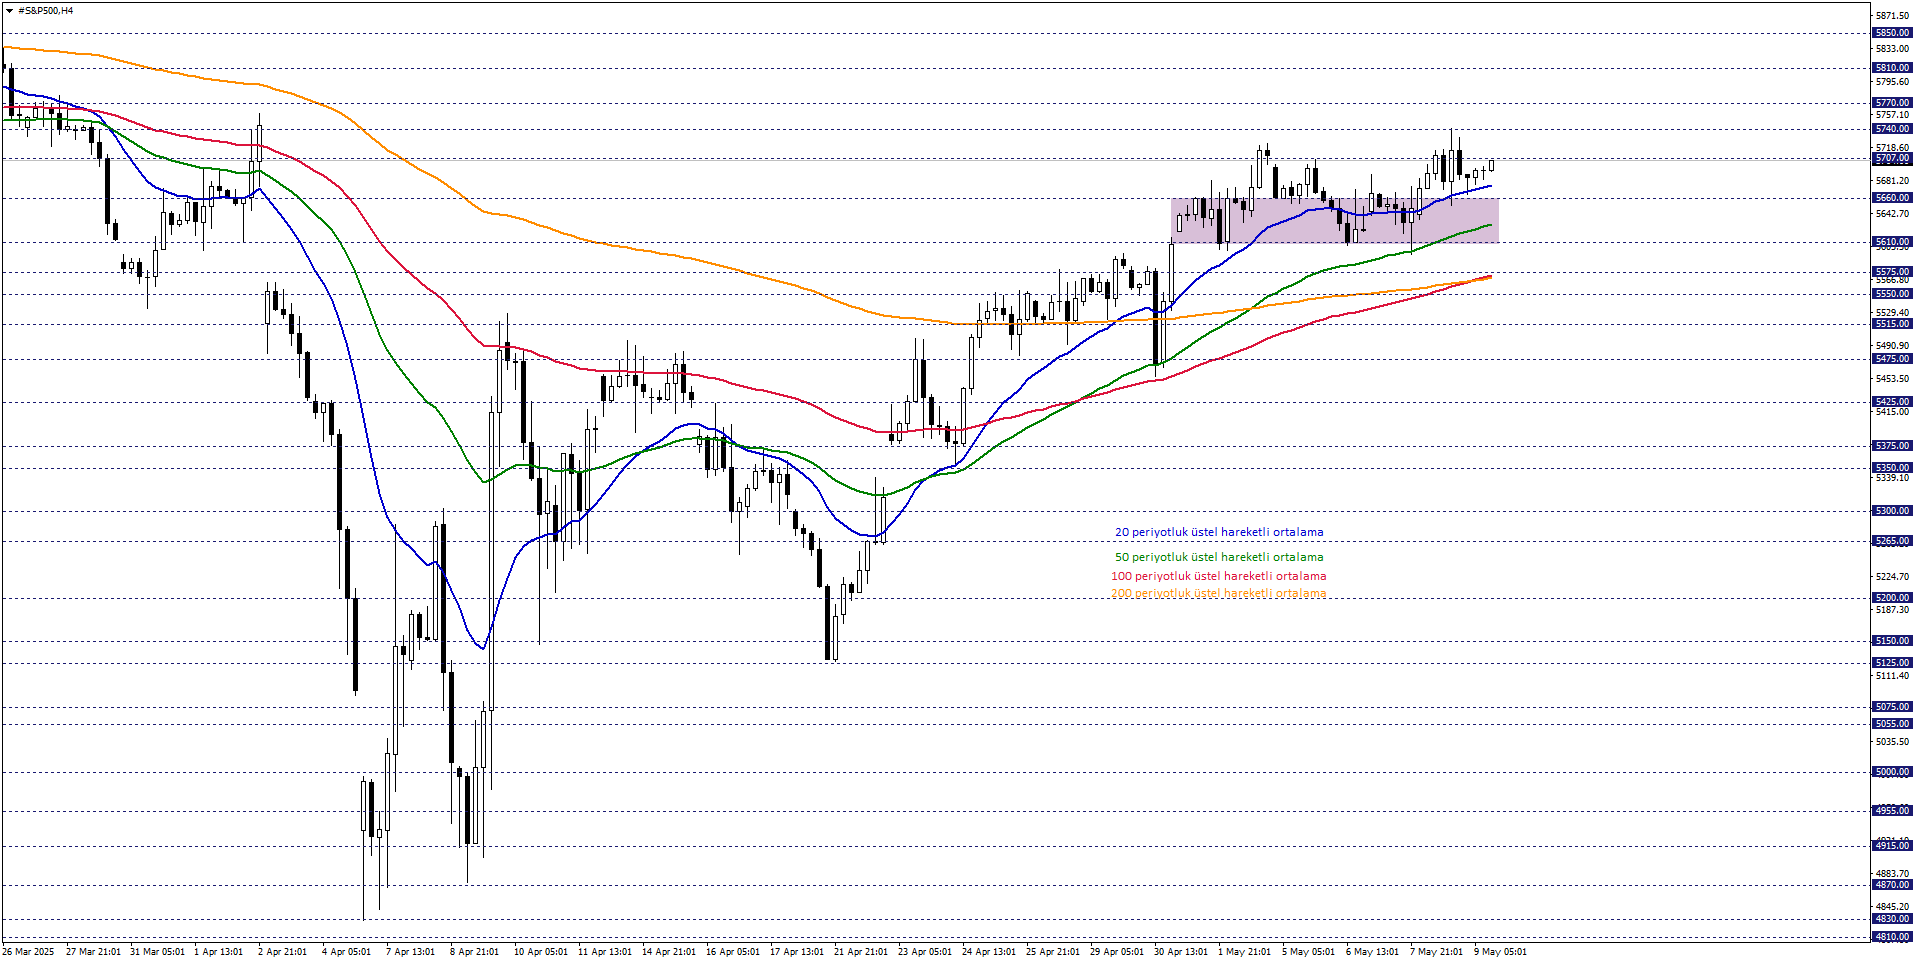The height and width of the screenshot is (963, 1916).
Task: Click the 4915.00 price level label
Action: tap(1892, 846)
